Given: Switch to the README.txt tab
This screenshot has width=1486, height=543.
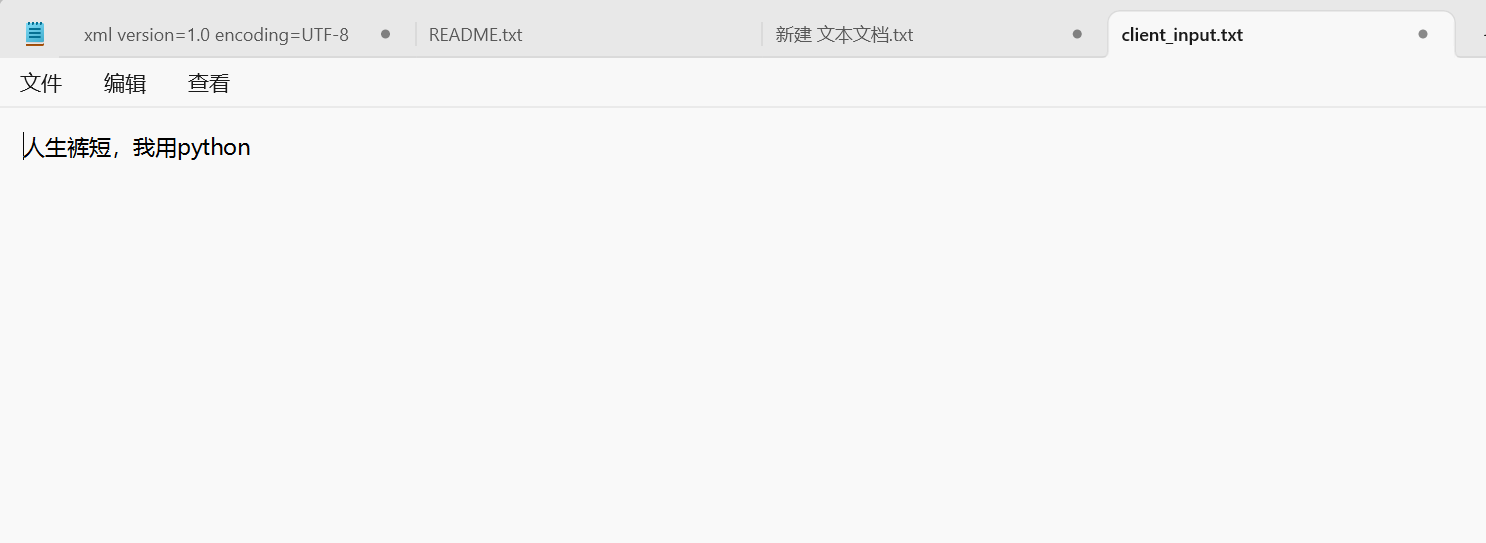Looking at the screenshot, I should tap(476, 35).
